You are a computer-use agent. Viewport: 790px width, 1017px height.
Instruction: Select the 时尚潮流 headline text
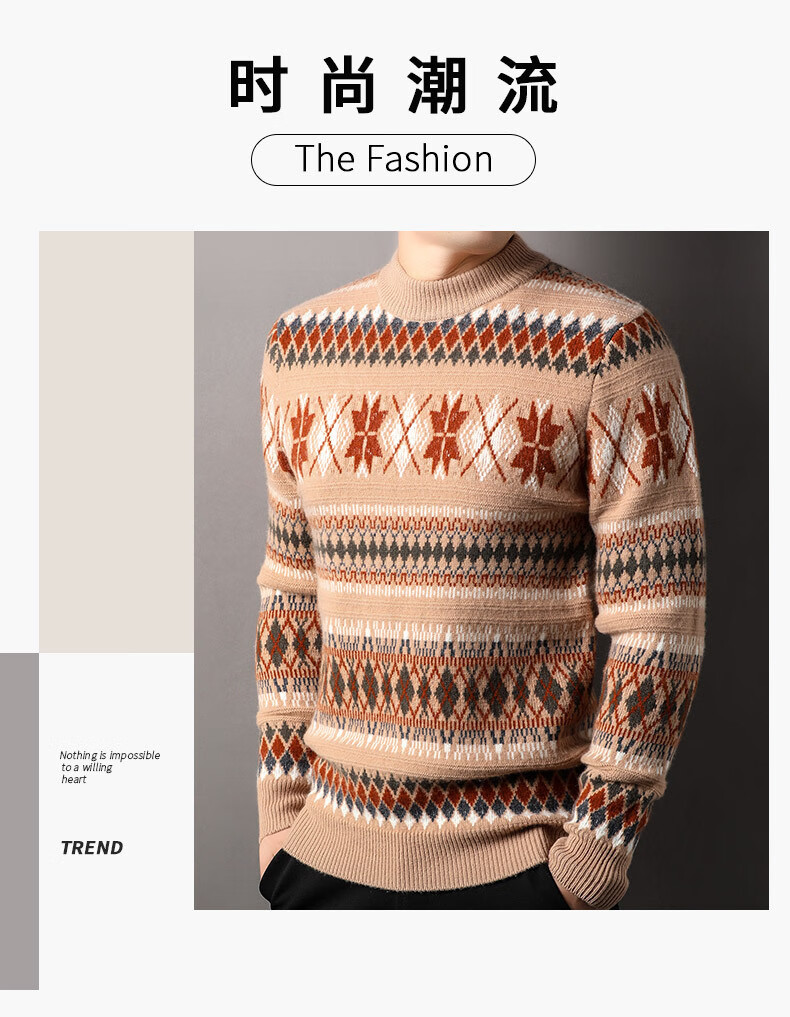pos(393,85)
